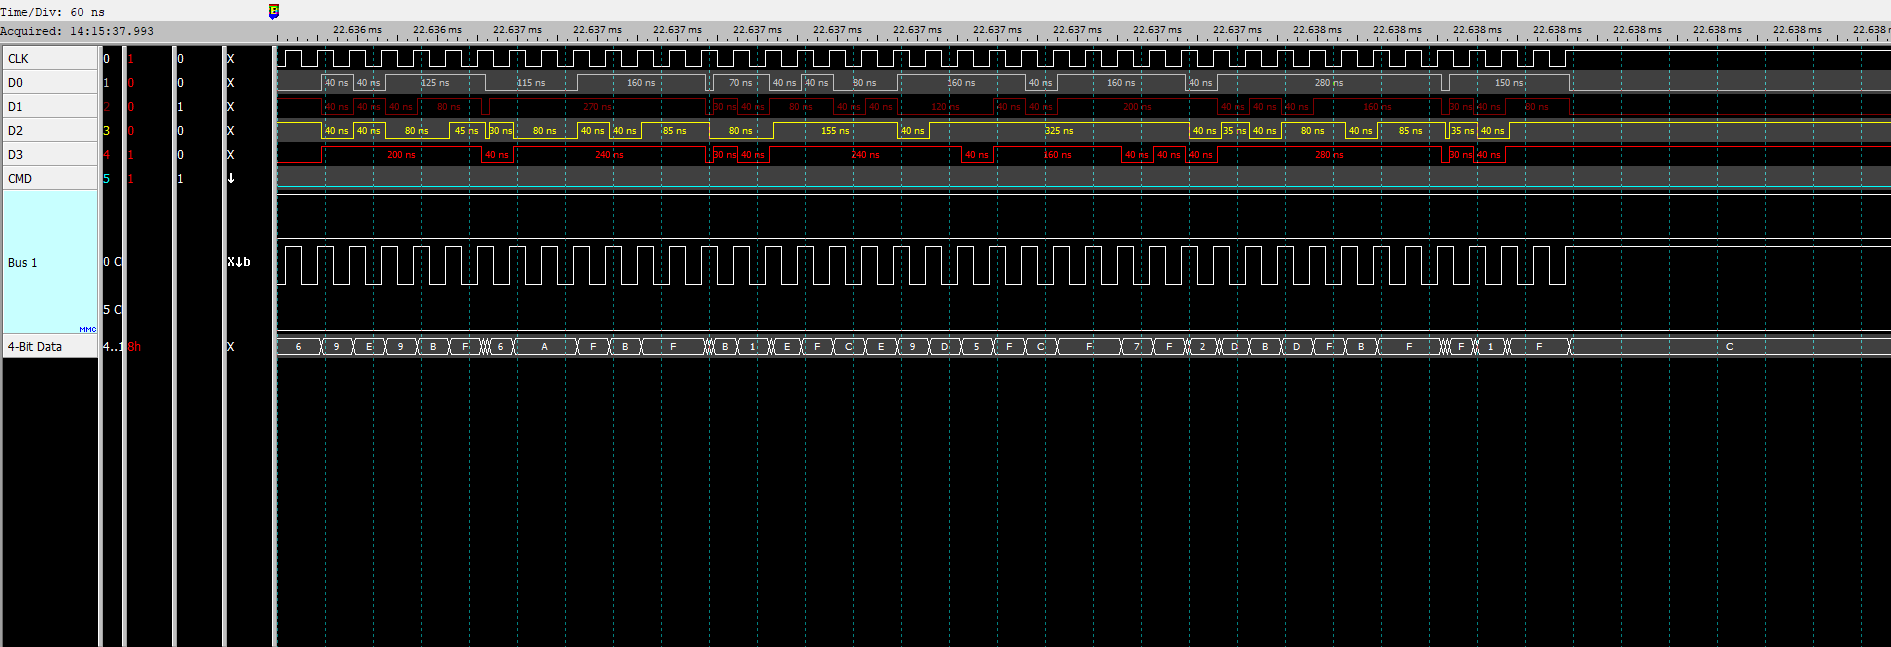
Task: Click decoded value 7 in 4-Bit Data
Action: 1137,347
